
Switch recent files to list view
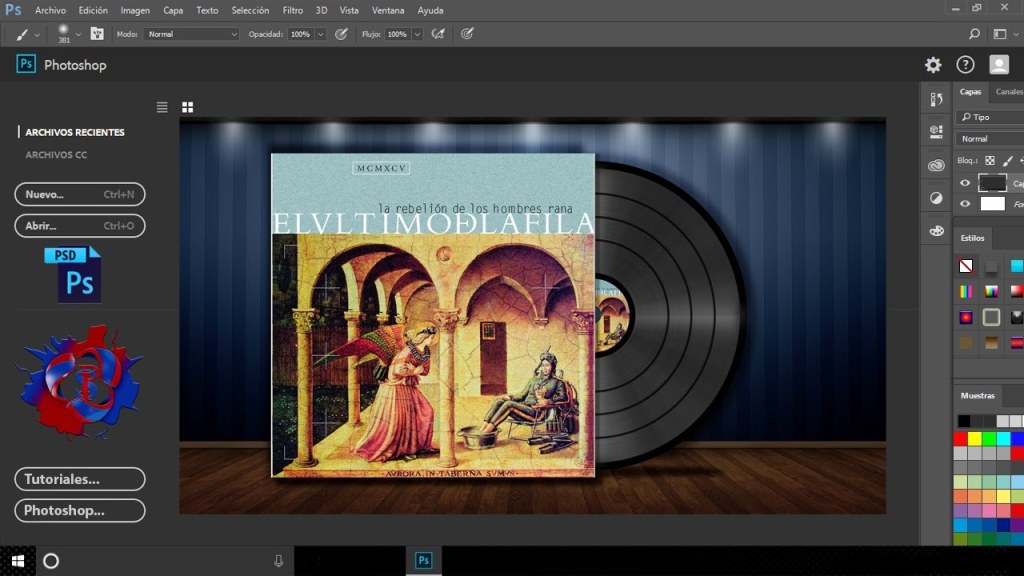(x=162, y=107)
